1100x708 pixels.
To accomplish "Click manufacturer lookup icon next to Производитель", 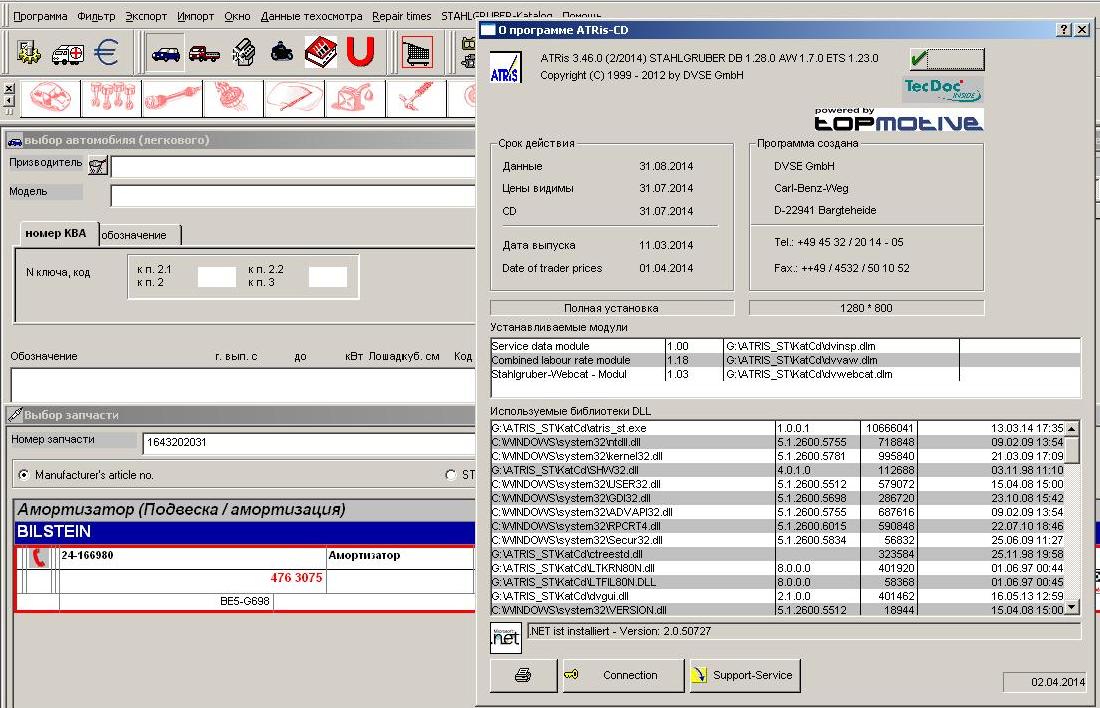I will [x=98, y=166].
